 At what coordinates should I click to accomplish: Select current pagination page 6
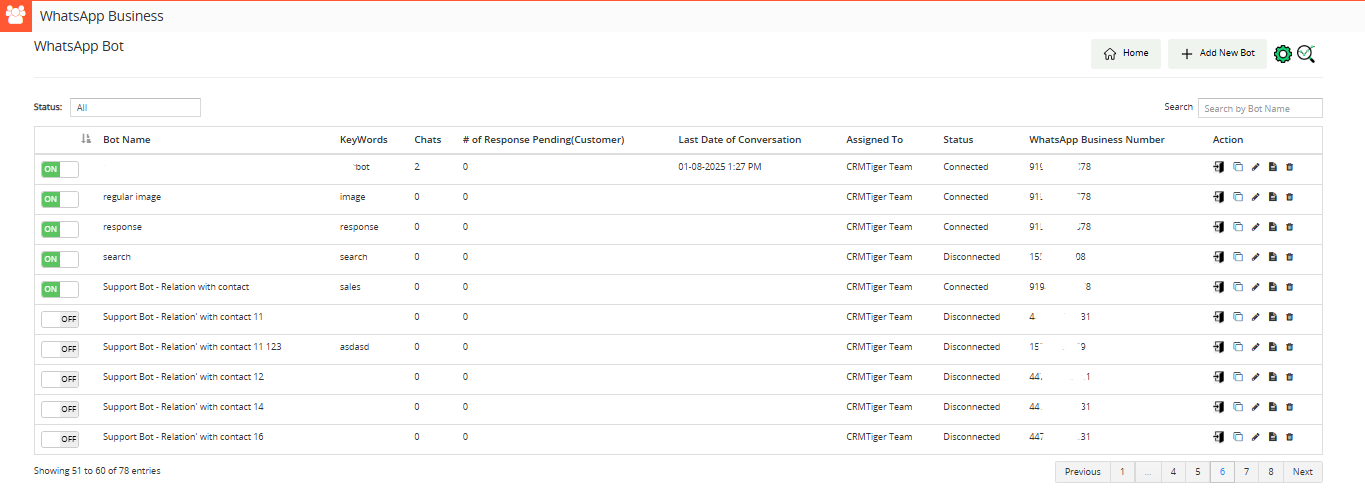tap(1221, 472)
